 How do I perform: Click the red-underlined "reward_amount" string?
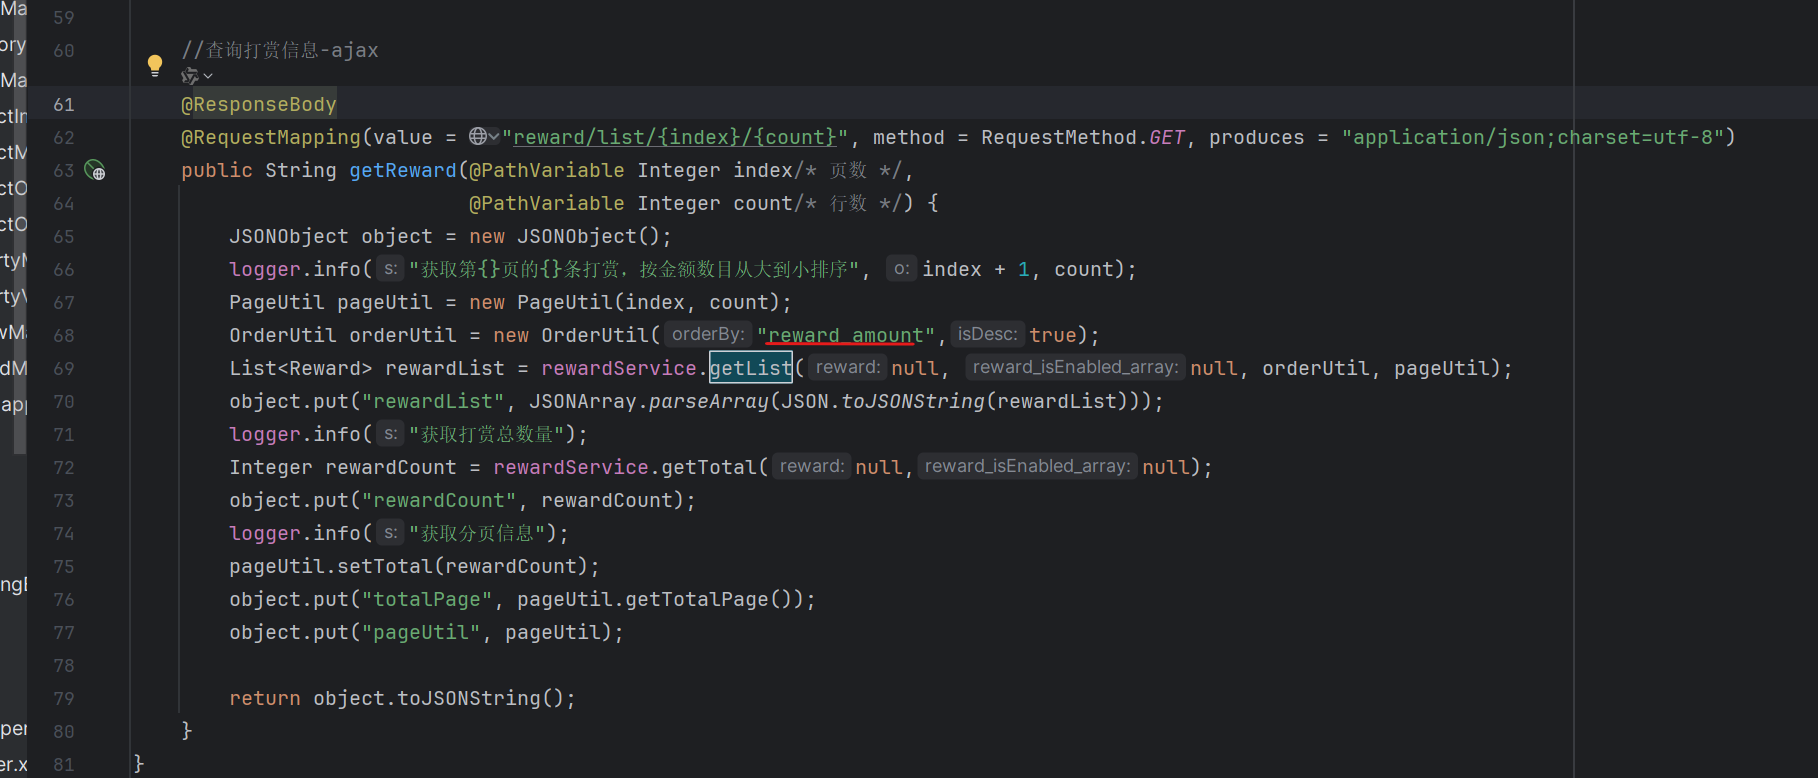(x=846, y=335)
